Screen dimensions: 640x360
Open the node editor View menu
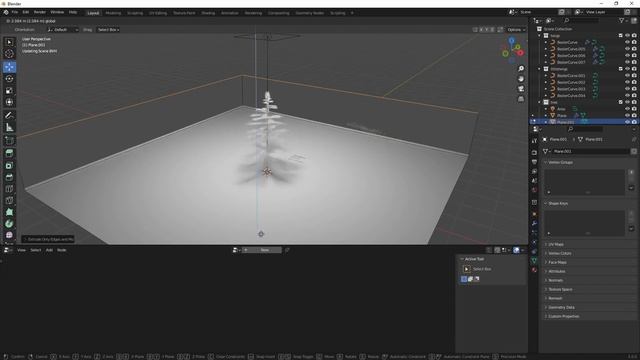coord(21,250)
